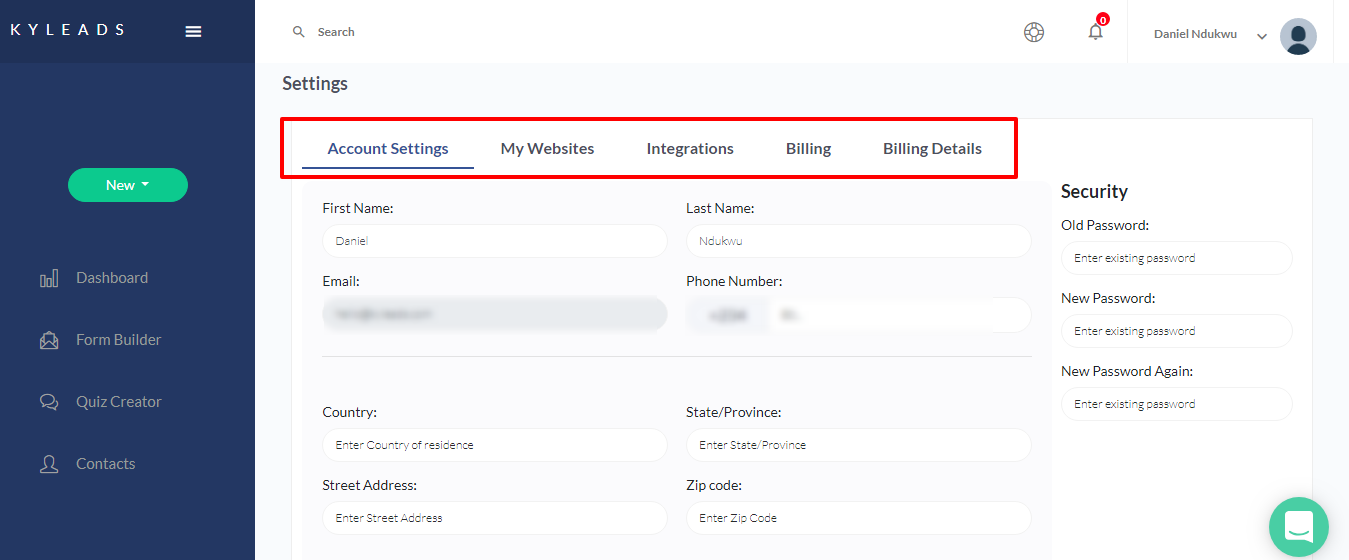Click the KYLEADS logo link

[68, 30]
